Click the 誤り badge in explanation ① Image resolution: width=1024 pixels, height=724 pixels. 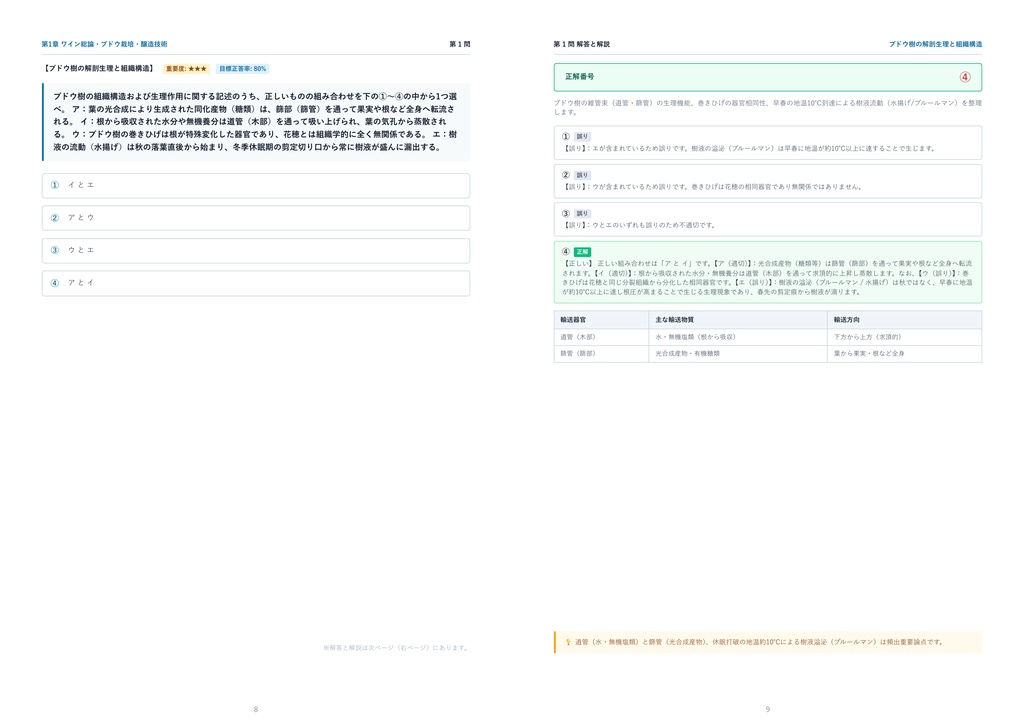point(582,137)
